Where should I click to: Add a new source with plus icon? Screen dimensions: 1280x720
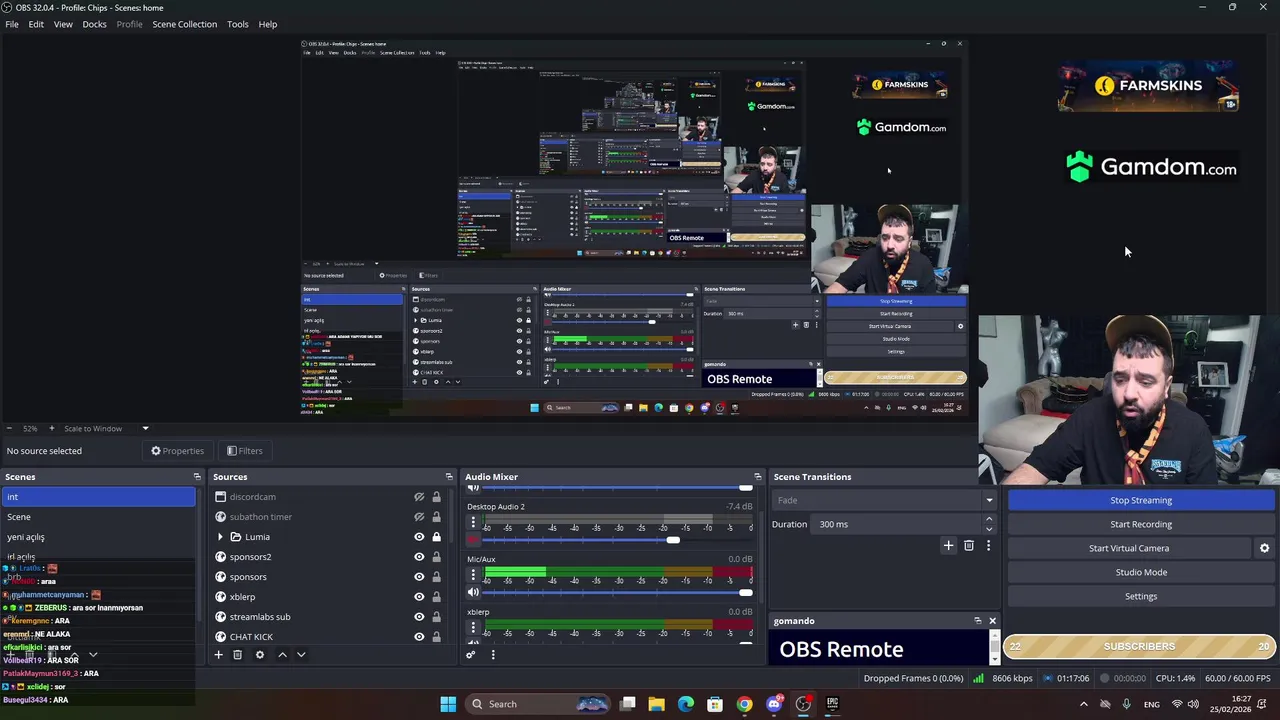[218, 655]
